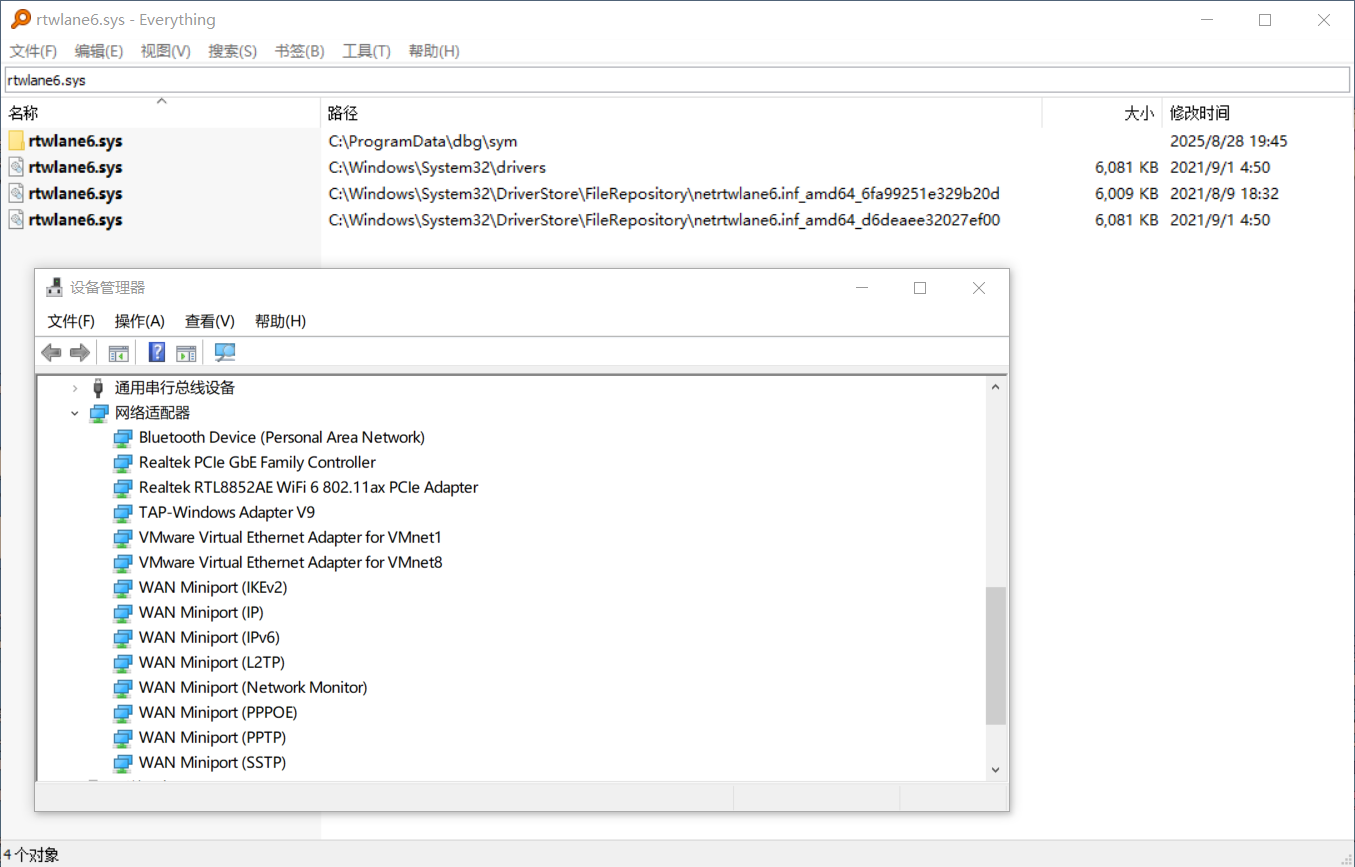Click the scroll-down arrow in Device Manager

(x=995, y=769)
